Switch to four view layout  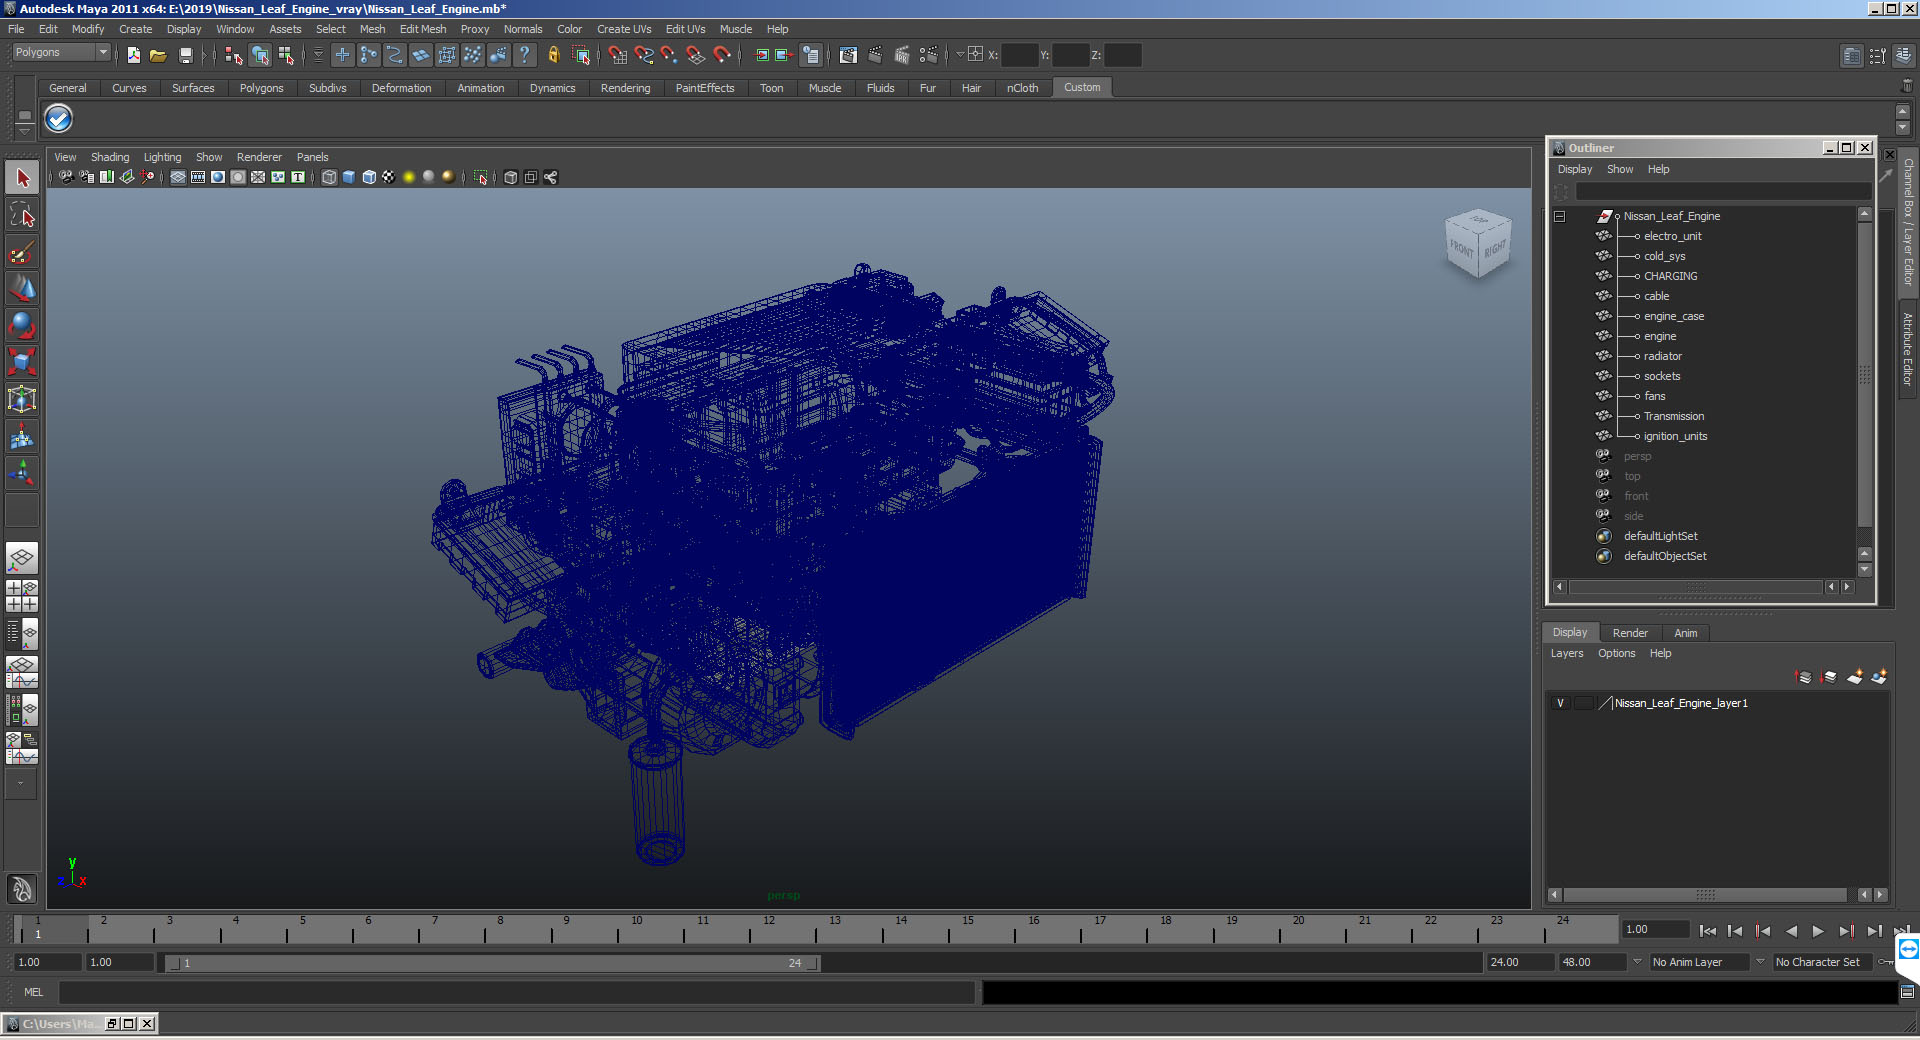click(x=22, y=596)
